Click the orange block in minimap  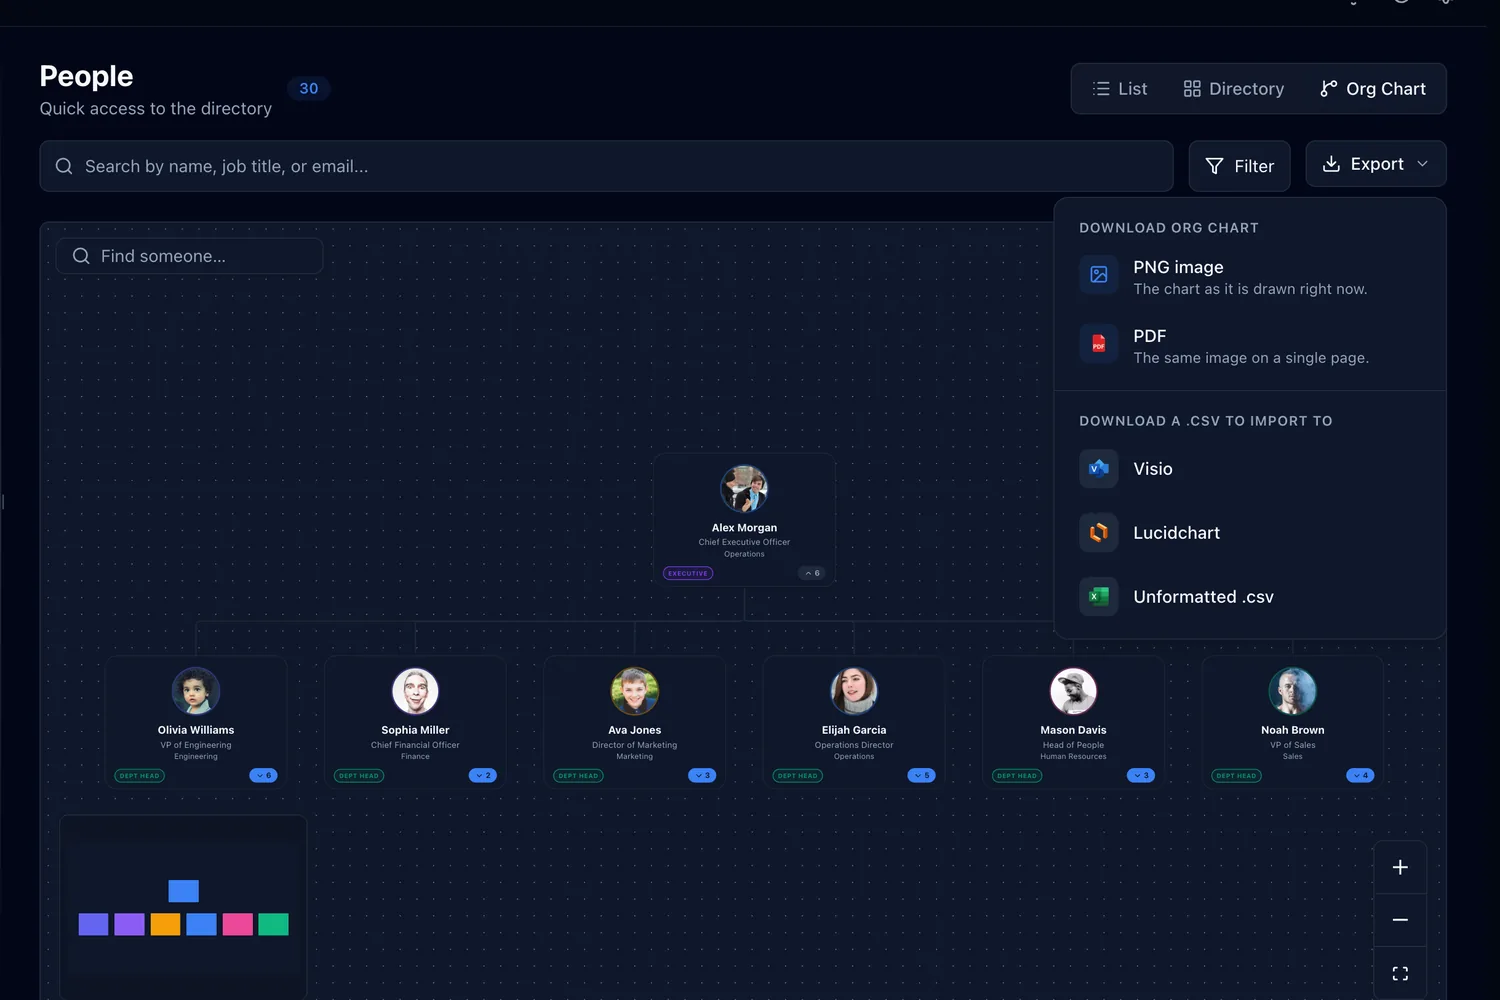165,924
